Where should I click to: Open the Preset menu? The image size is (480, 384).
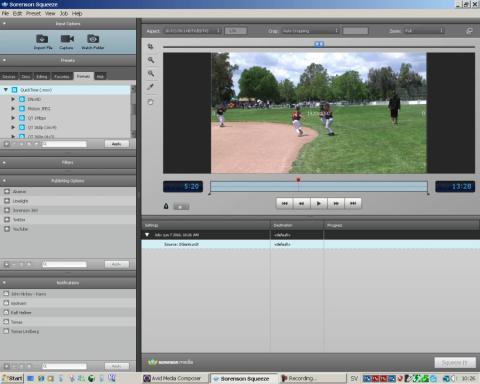(x=33, y=13)
